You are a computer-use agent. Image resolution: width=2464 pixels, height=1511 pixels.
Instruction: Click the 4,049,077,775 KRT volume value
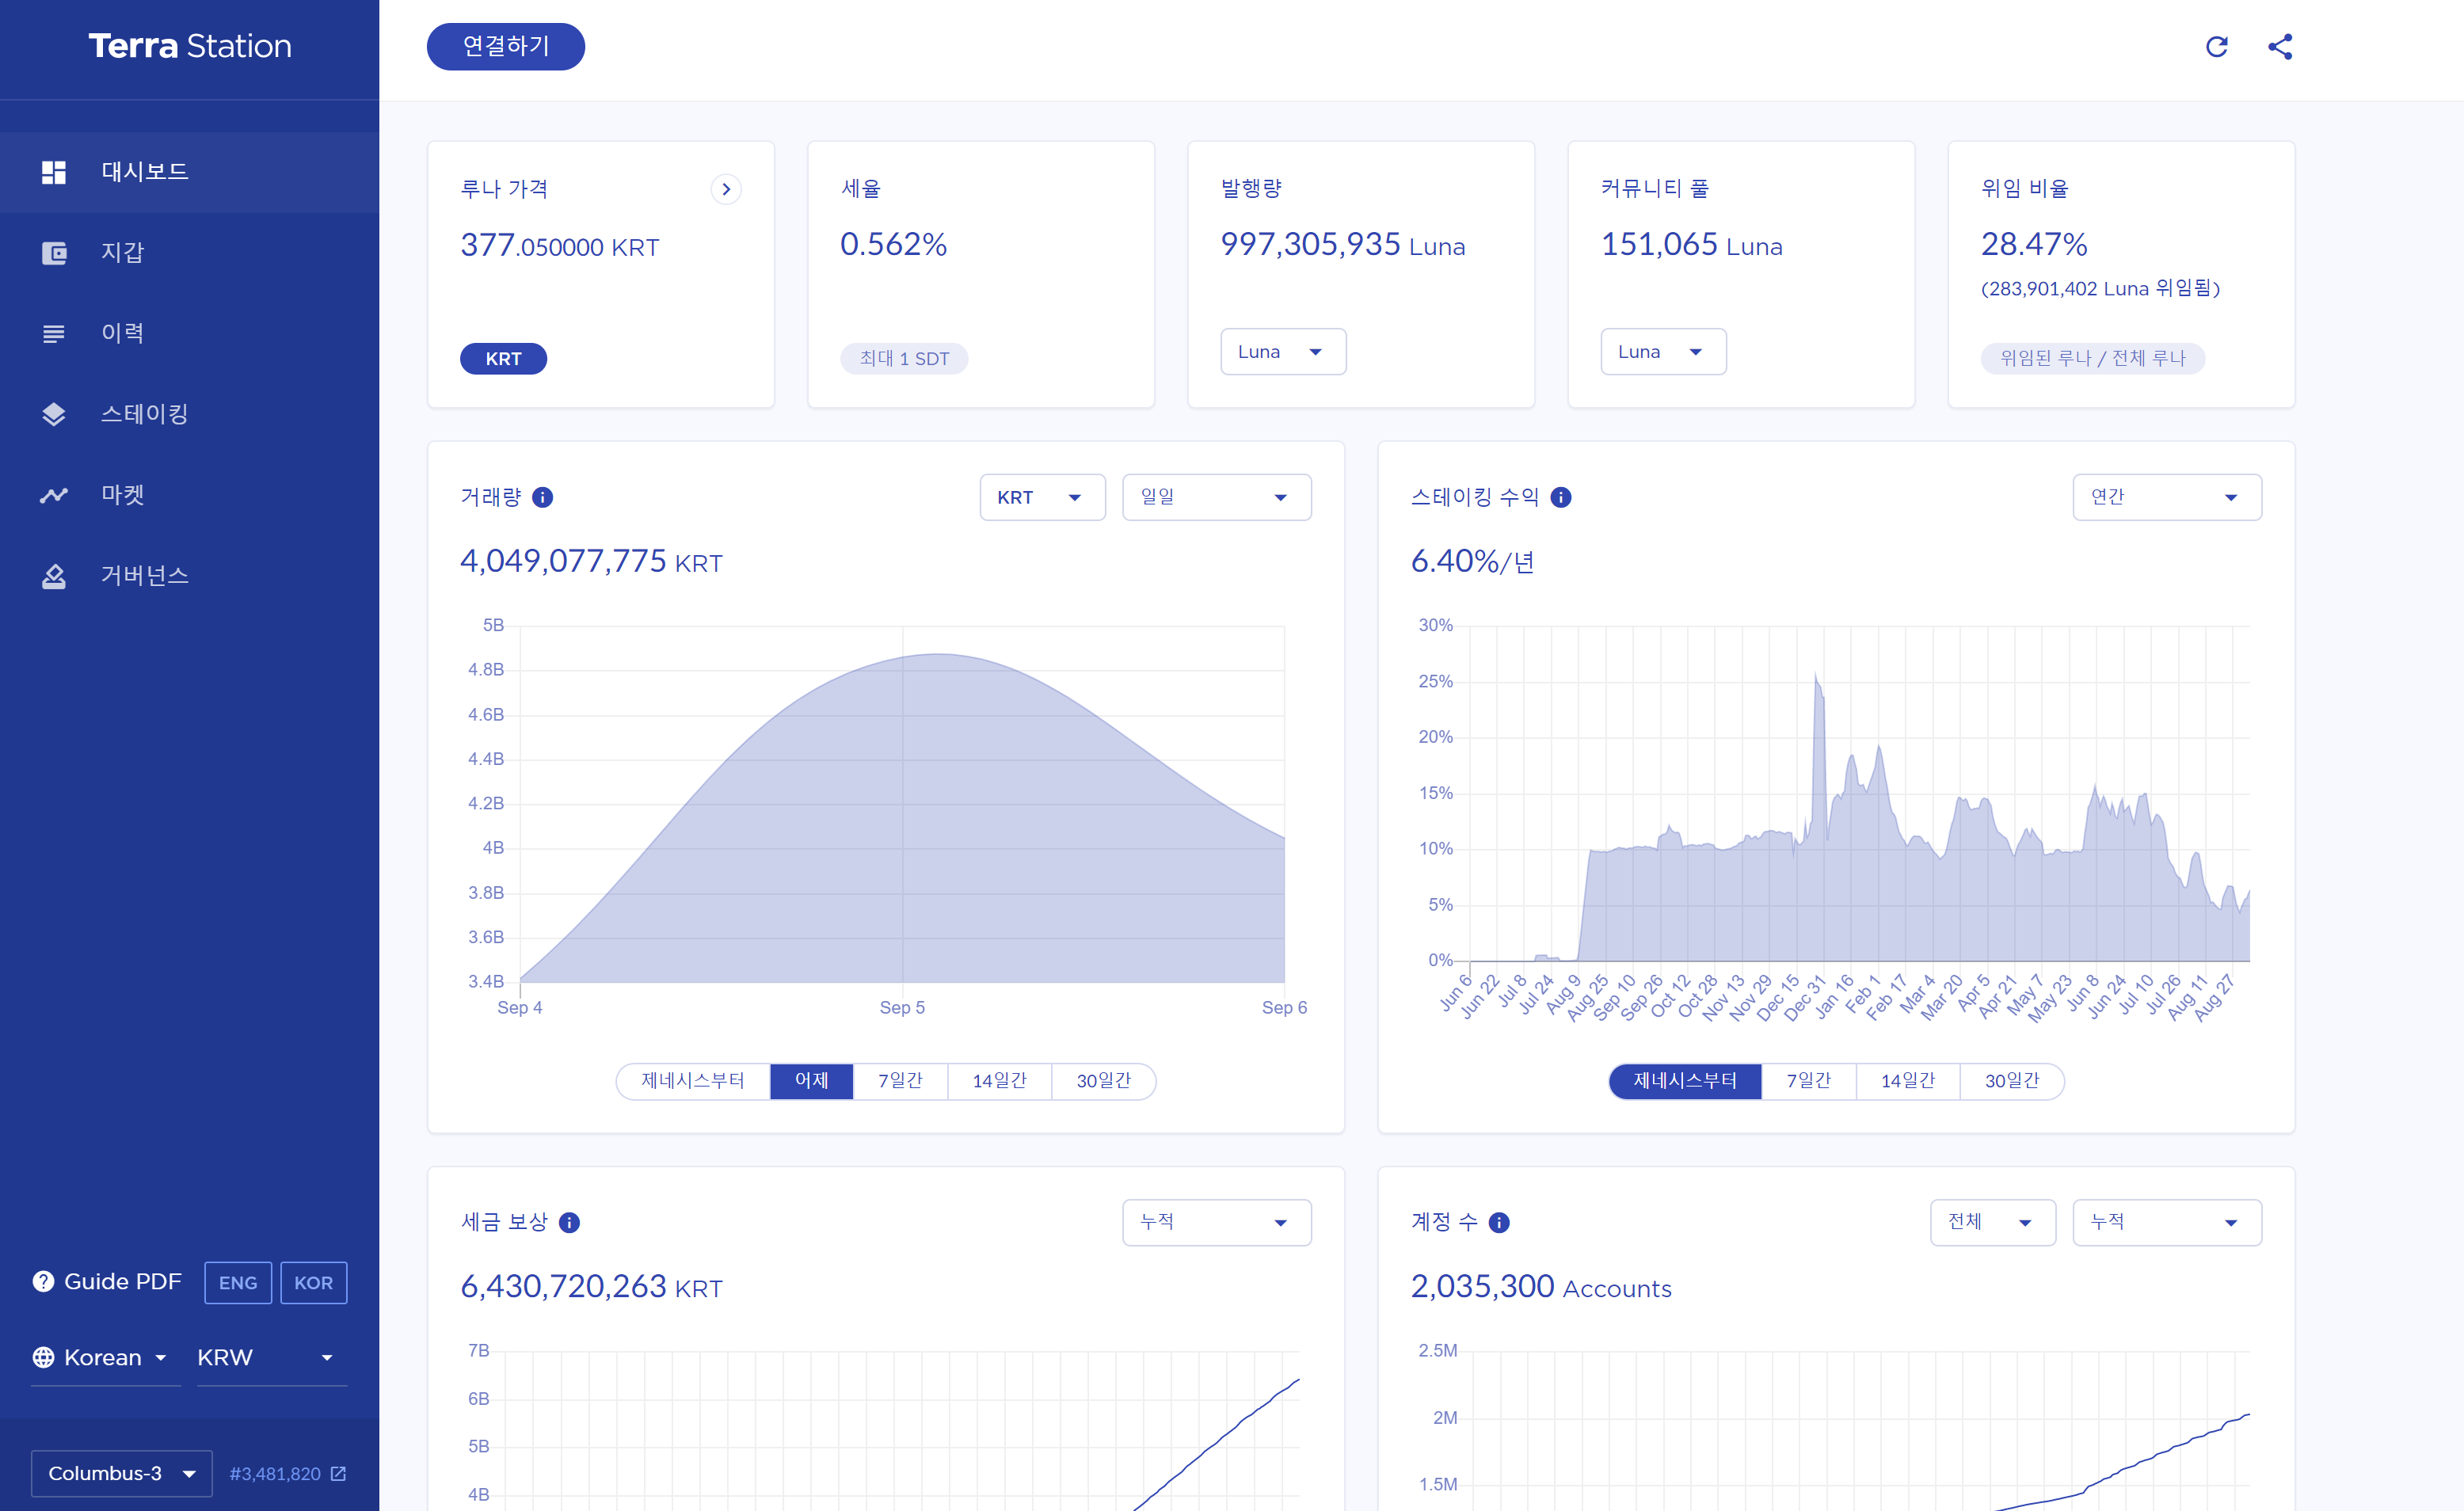pos(591,561)
